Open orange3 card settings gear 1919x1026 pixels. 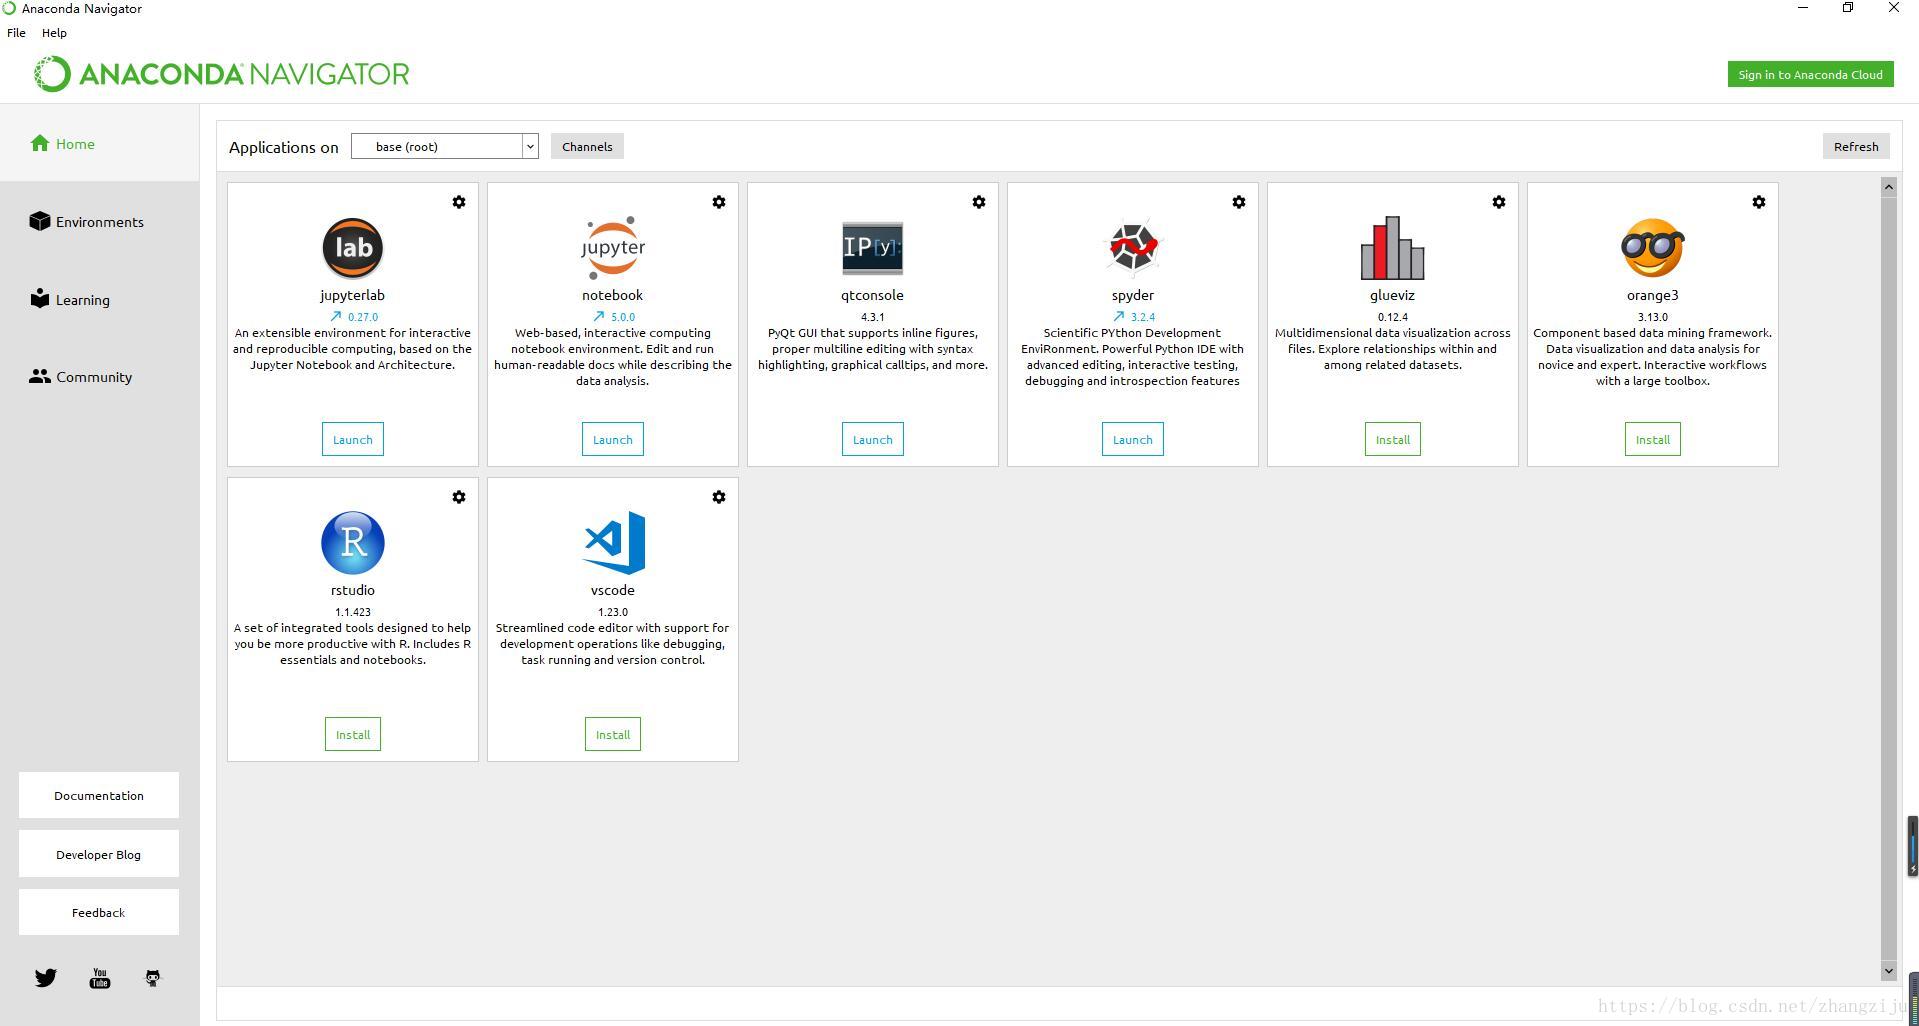point(1759,202)
